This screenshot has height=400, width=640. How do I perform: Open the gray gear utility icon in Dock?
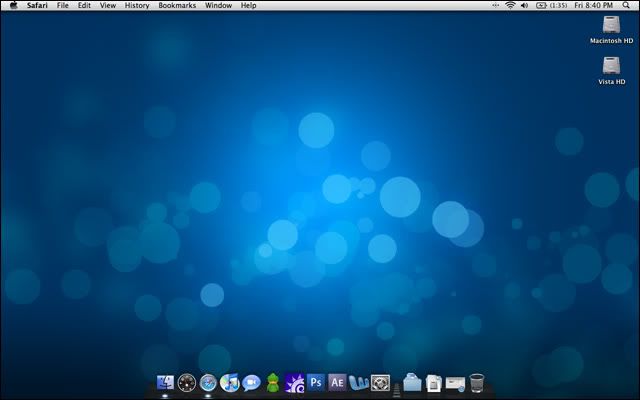tap(380, 383)
